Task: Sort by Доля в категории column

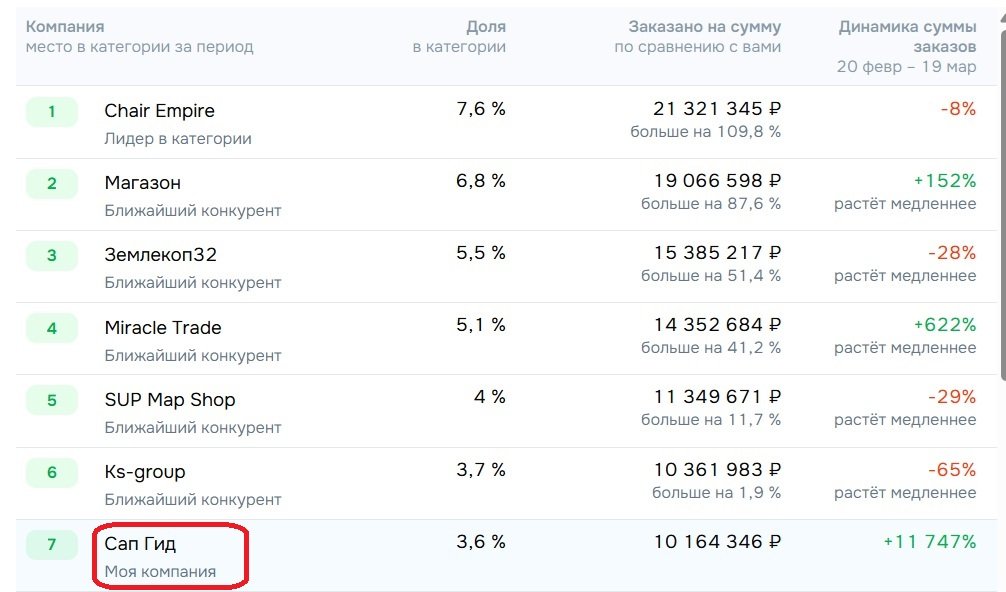Action: click(485, 27)
